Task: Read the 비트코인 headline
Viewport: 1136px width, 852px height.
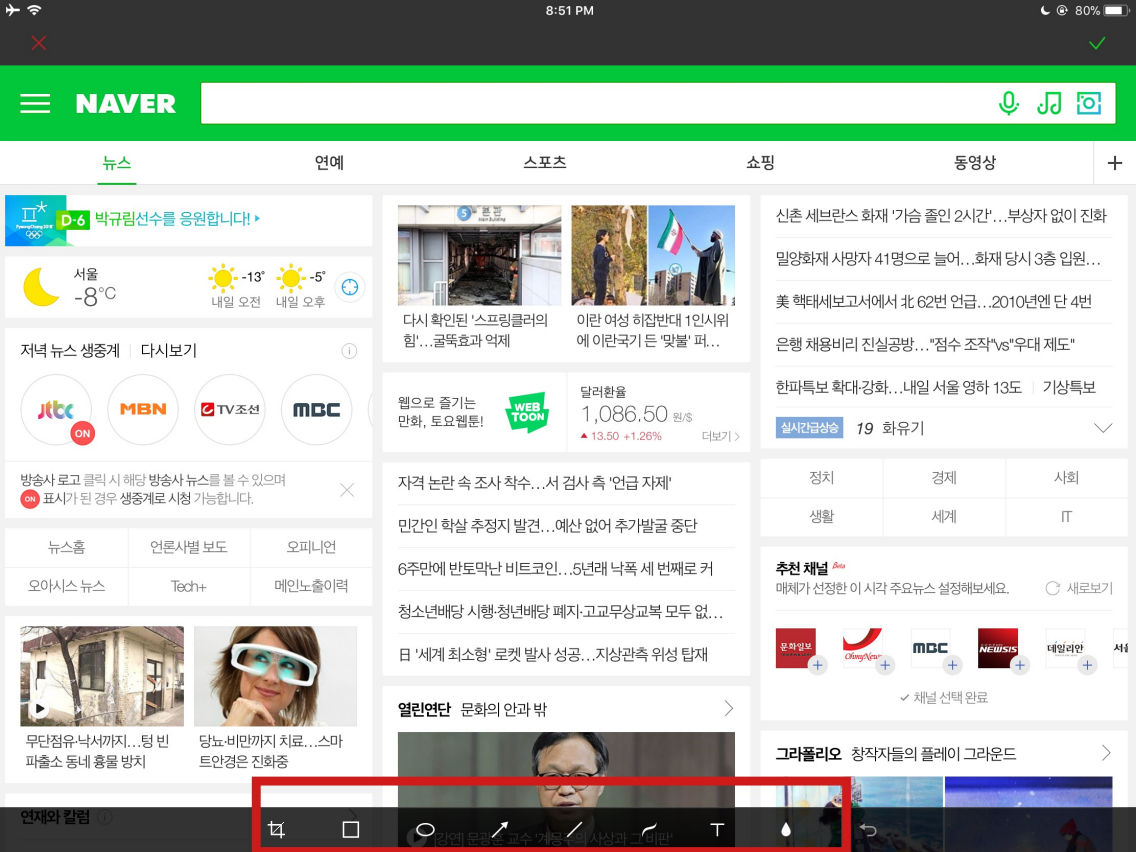Action: [556, 569]
